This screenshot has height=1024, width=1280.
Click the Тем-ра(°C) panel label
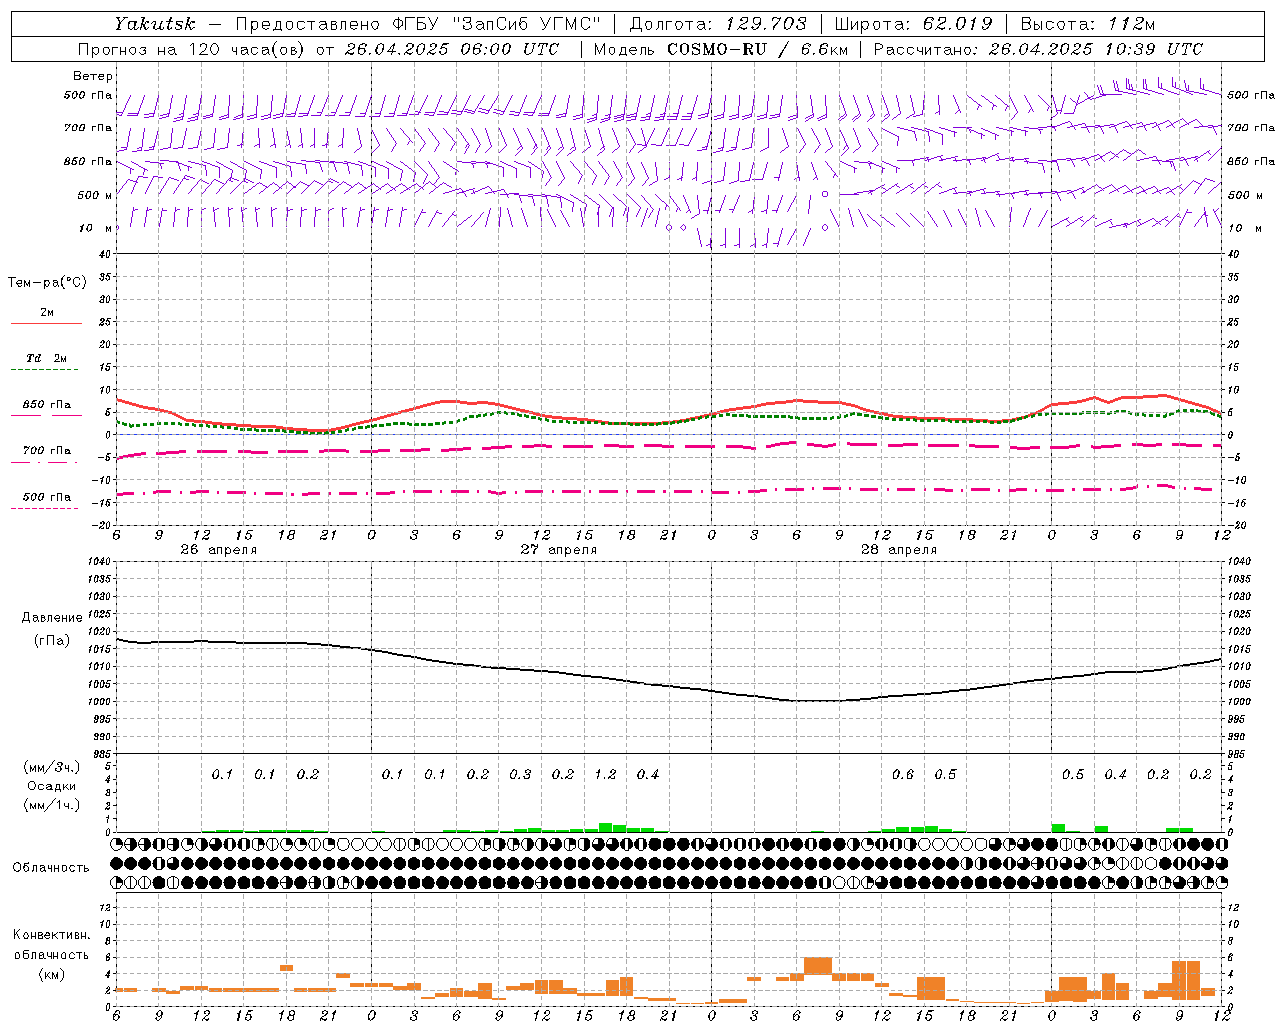pos(47,283)
